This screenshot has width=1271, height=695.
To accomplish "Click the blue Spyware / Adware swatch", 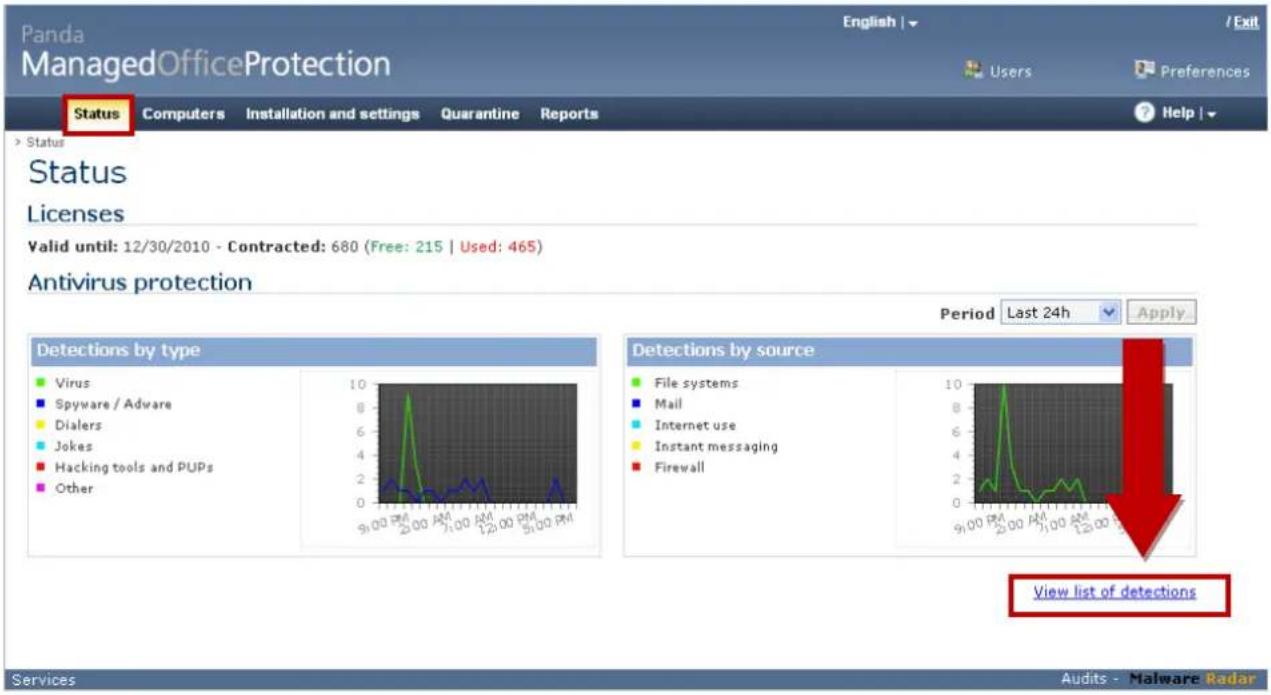I will (40, 404).
